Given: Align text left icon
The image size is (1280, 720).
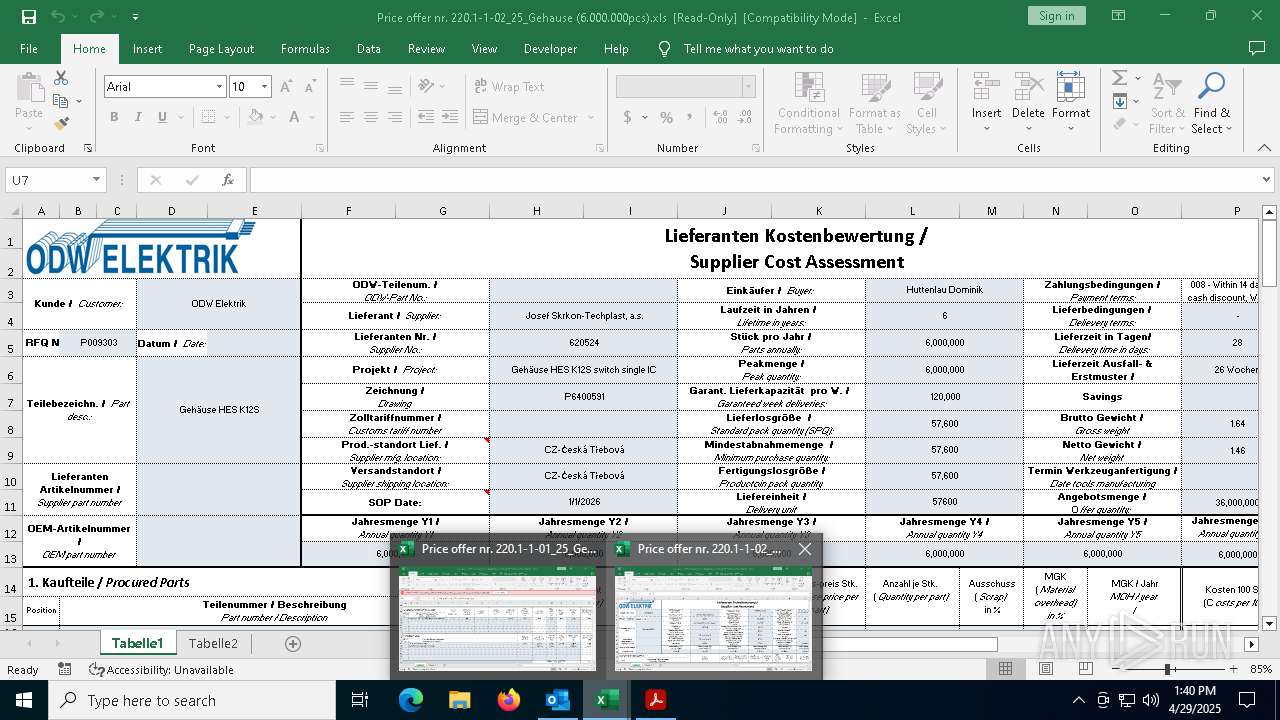Looking at the screenshot, I should (347, 117).
